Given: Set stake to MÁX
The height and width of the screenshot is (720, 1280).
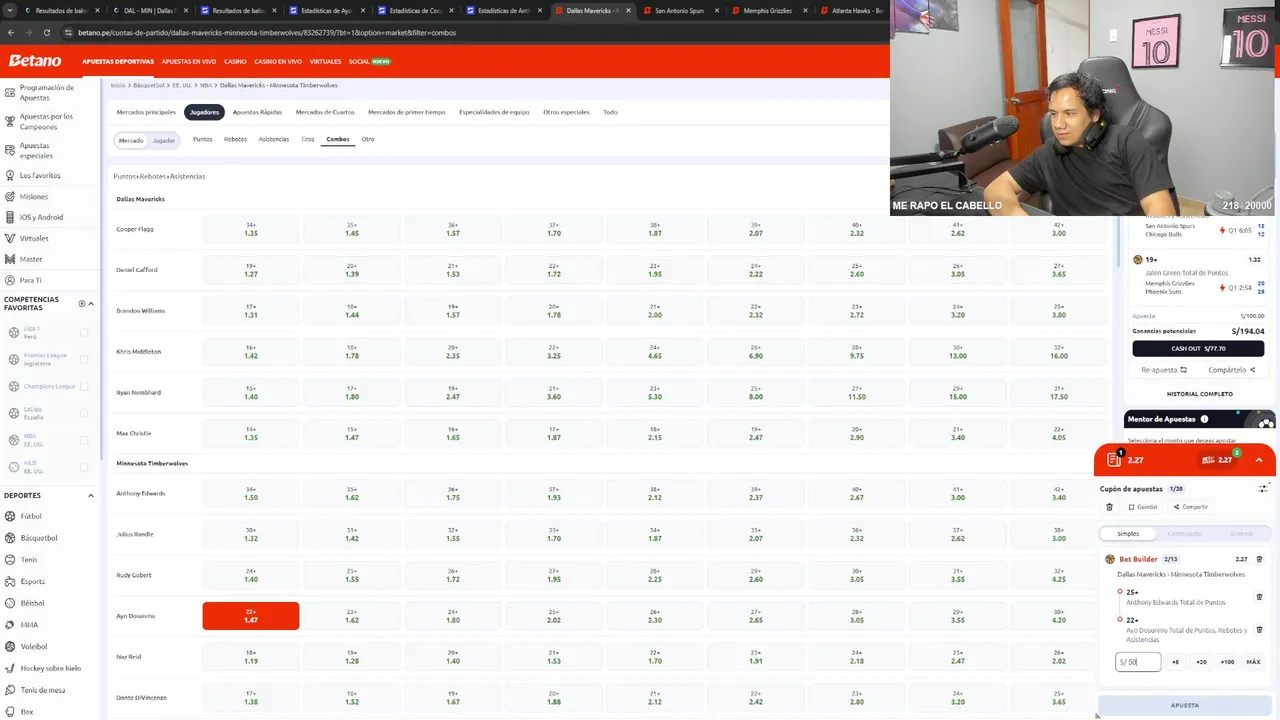Looking at the screenshot, I should click(x=1253, y=662).
